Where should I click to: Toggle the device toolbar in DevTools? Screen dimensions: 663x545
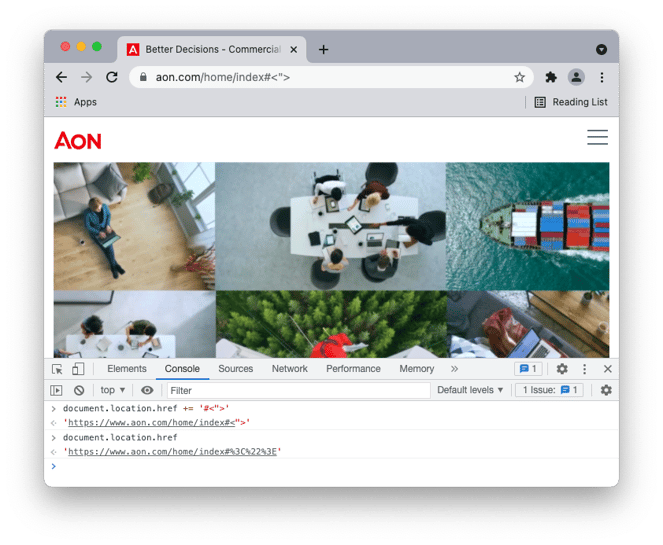pos(78,369)
